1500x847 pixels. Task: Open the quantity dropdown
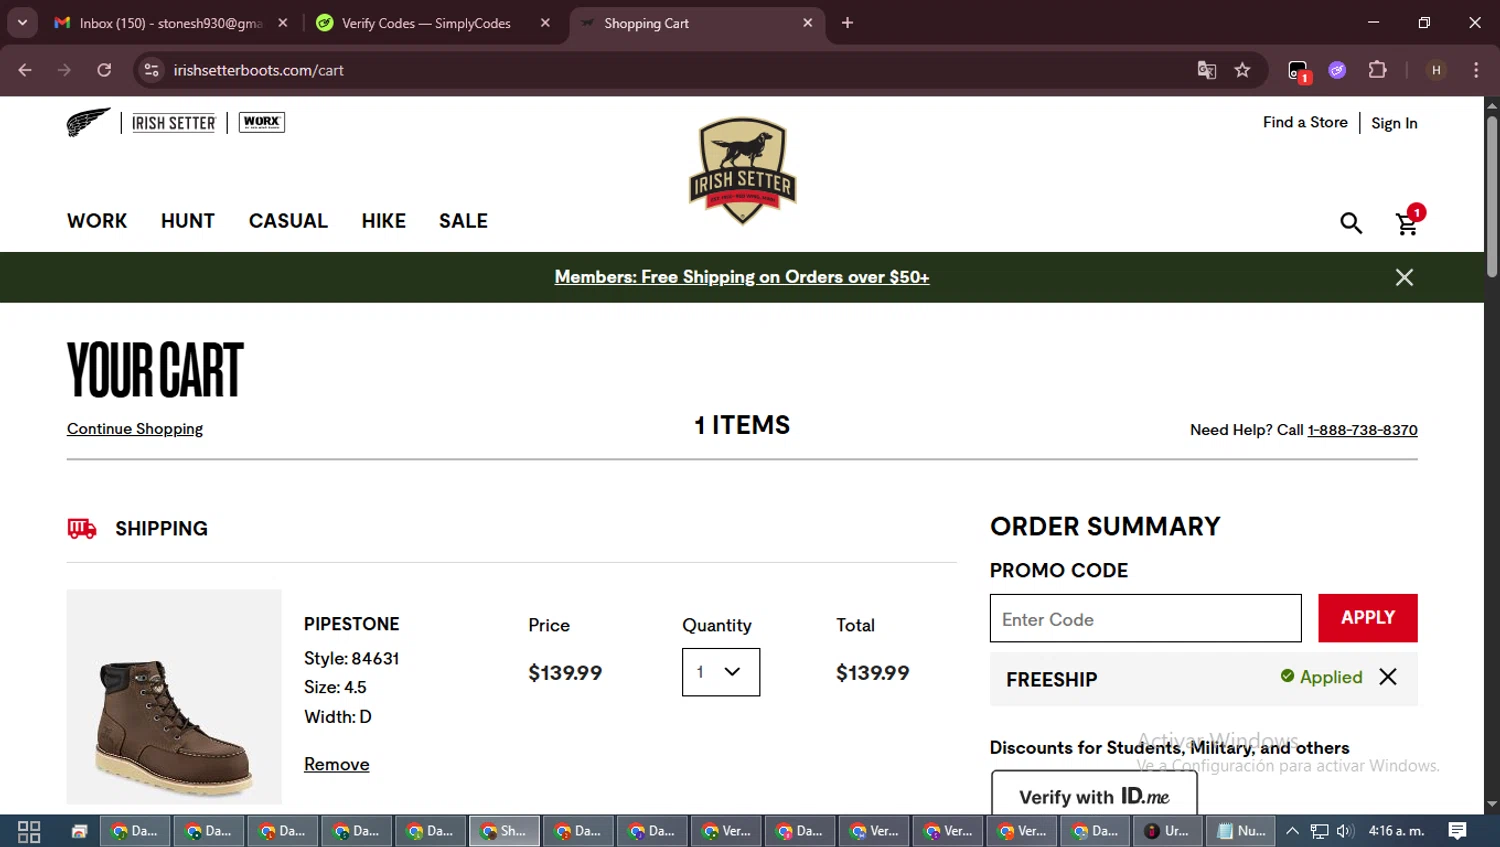(x=721, y=672)
